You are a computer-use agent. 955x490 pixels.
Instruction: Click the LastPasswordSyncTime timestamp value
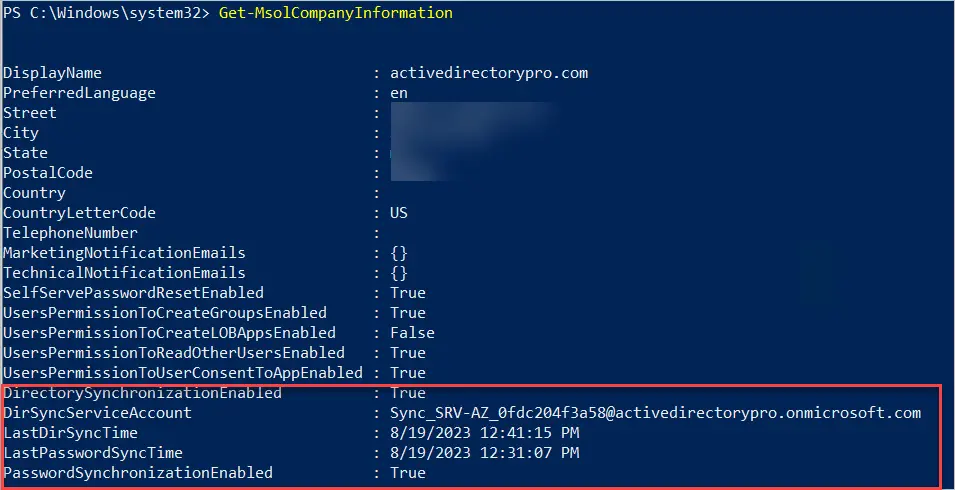pyautogui.click(x=485, y=453)
